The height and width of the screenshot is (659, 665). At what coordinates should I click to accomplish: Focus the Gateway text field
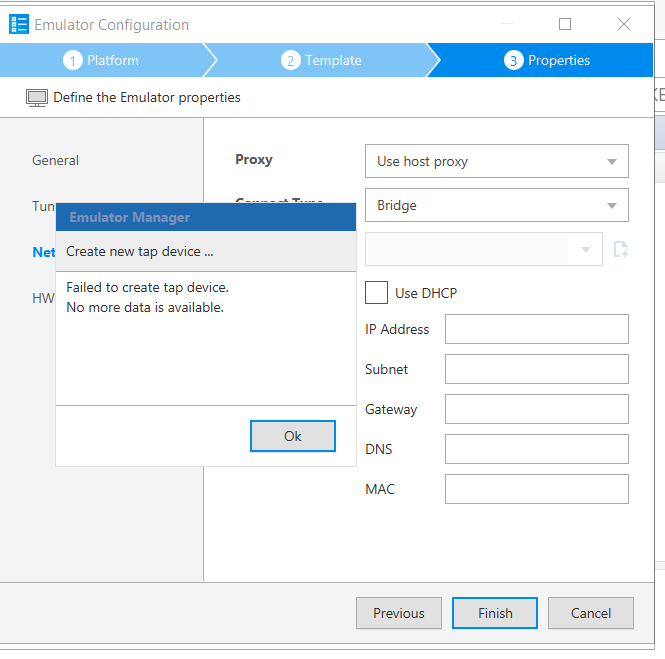pos(536,409)
